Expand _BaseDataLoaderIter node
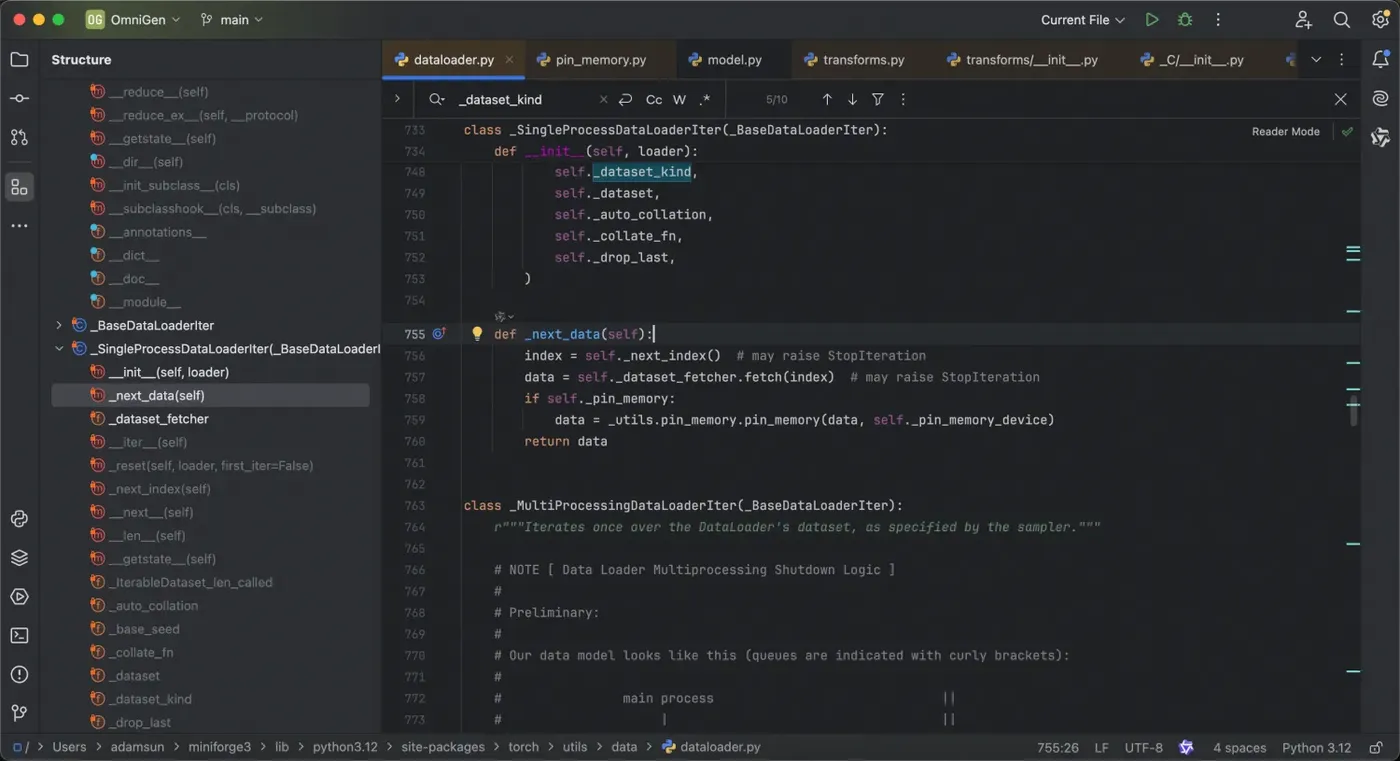This screenshot has height=761, width=1400. click(59, 325)
